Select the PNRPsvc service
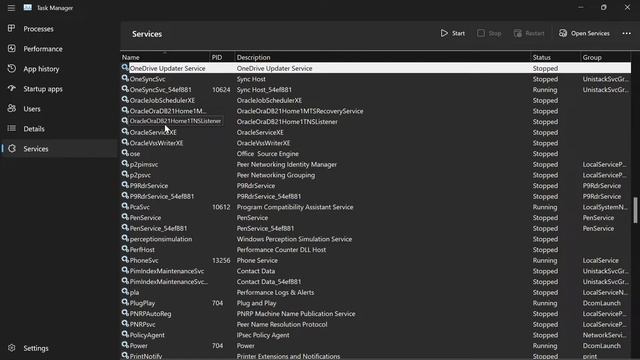 376,324
